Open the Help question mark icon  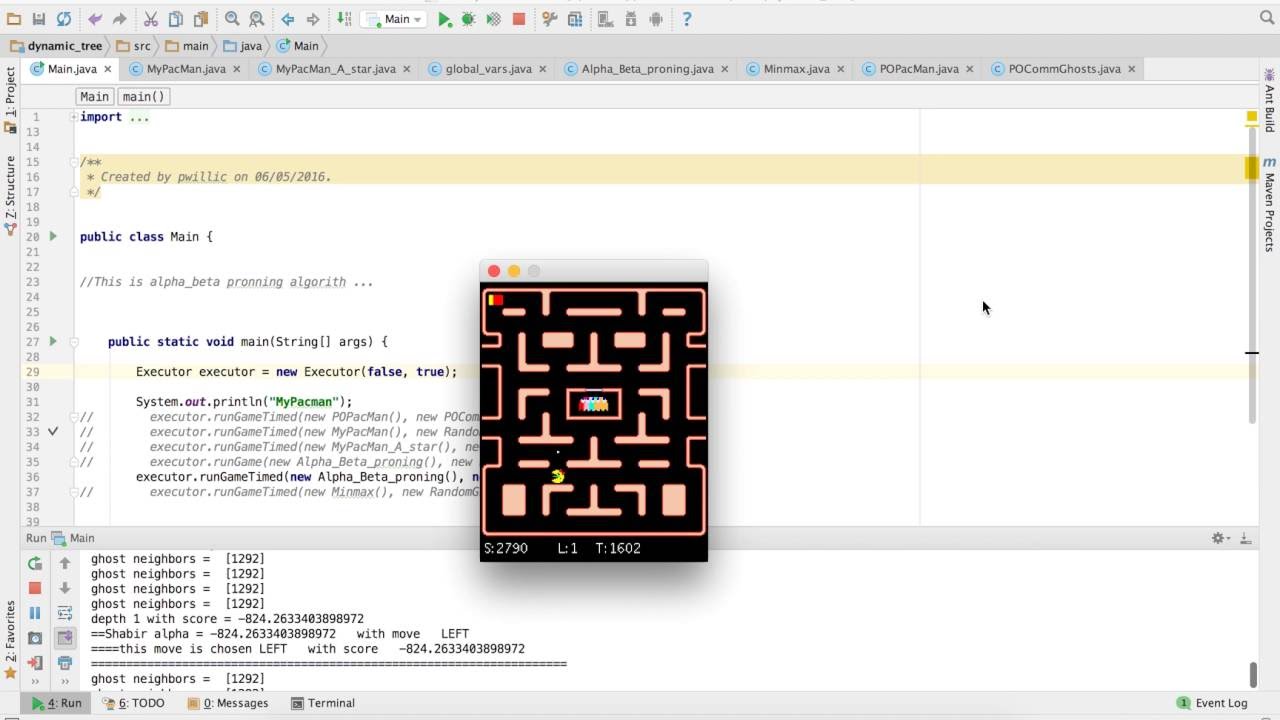click(687, 19)
